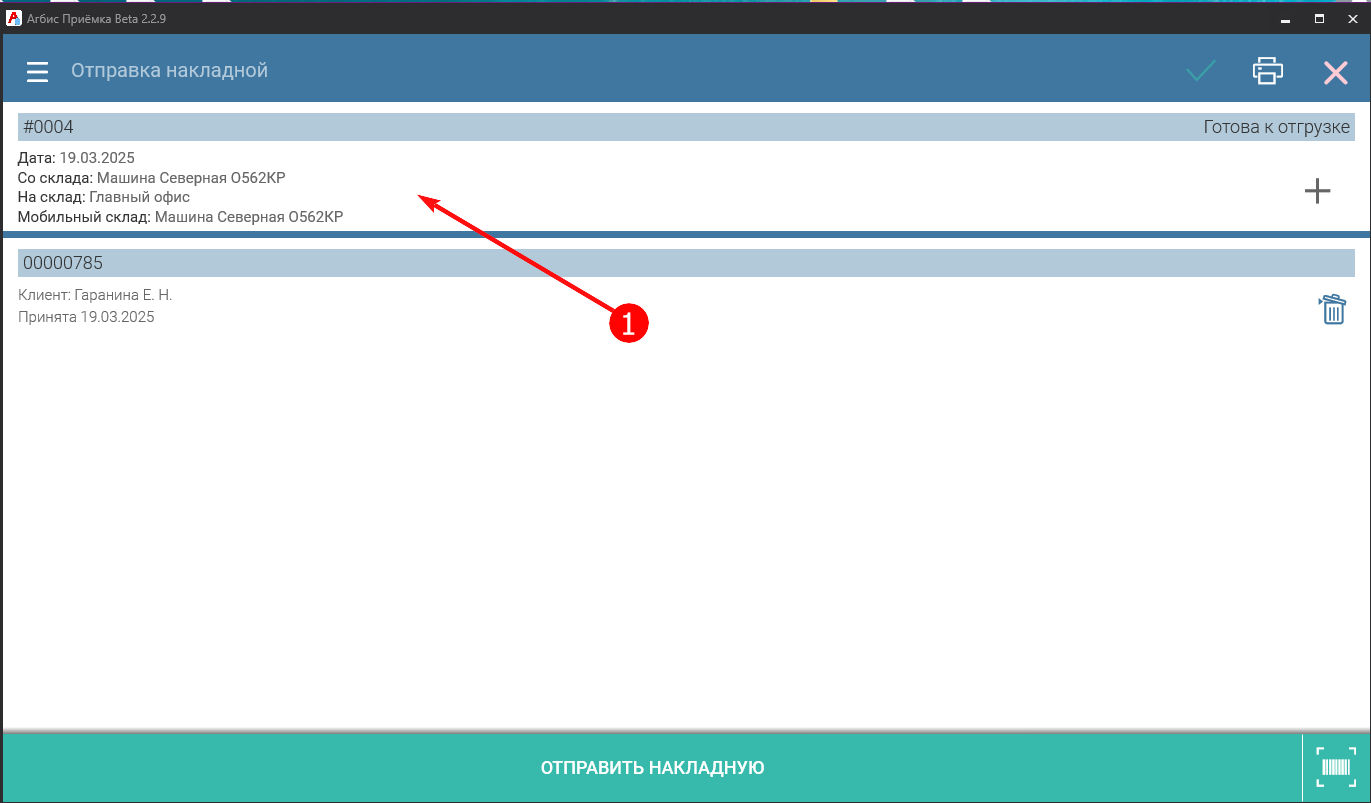
Task: Print the invoice using the printer icon
Action: [x=1267, y=71]
